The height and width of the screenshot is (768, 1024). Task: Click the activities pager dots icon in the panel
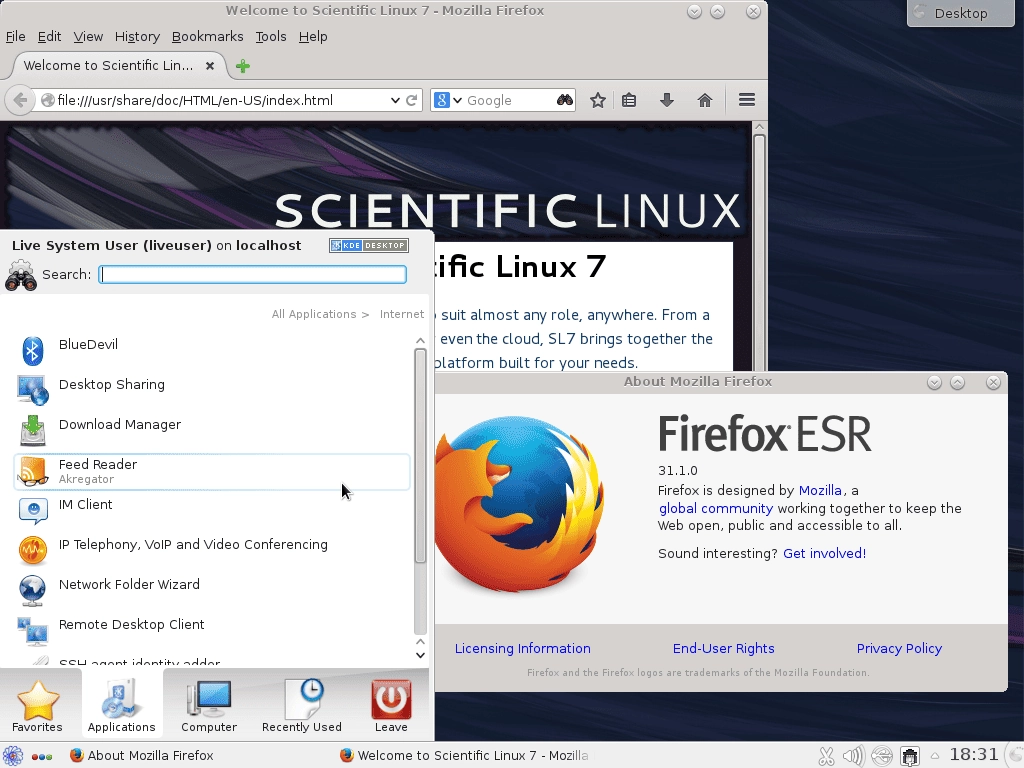[42, 756]
